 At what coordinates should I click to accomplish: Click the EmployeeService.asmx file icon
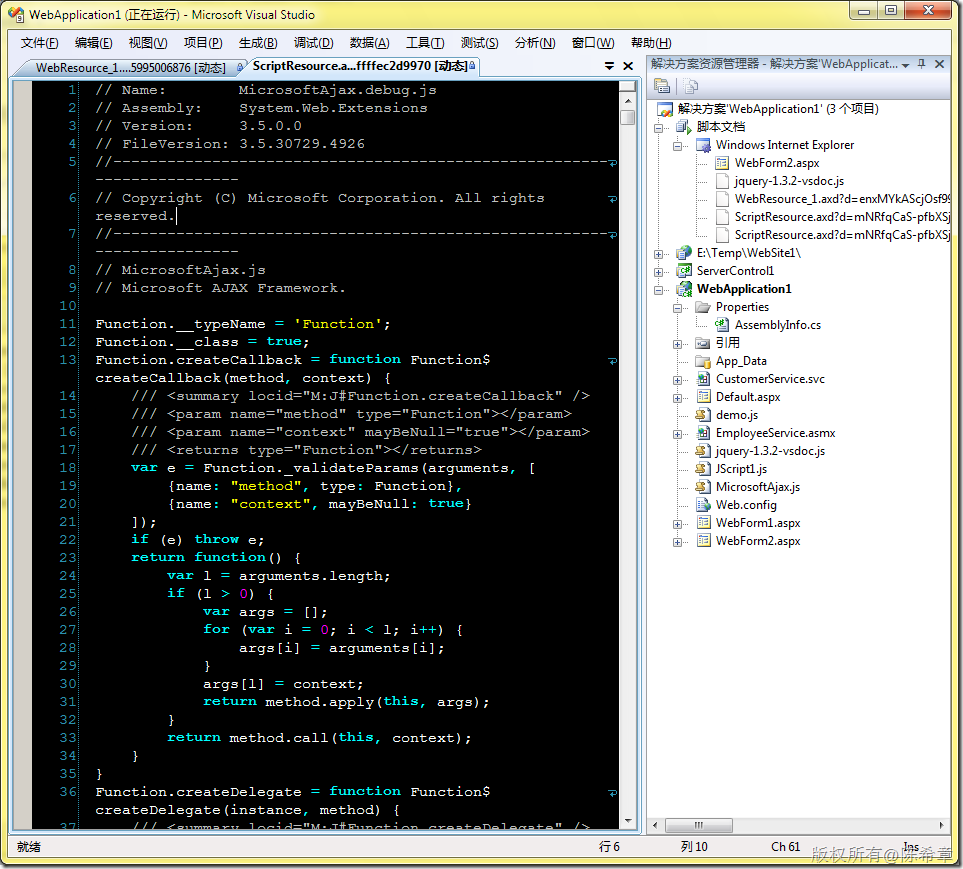[703, 433]
